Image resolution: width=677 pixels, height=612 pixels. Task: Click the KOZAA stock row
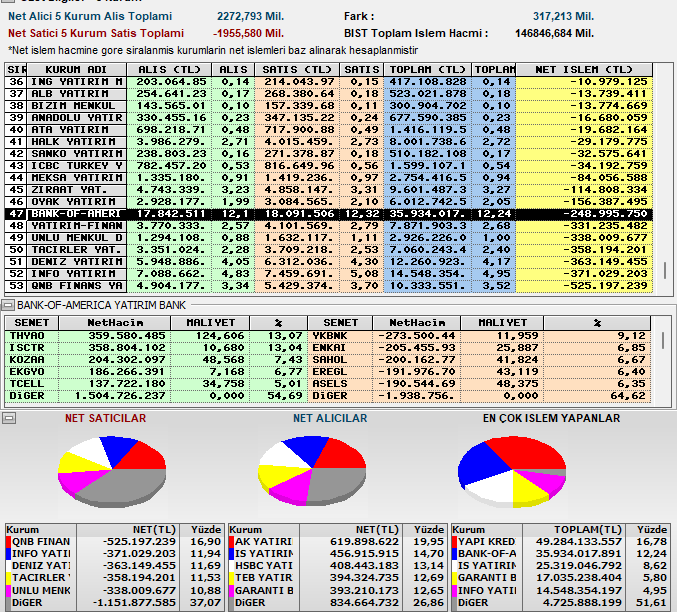(x=156, y=360)
